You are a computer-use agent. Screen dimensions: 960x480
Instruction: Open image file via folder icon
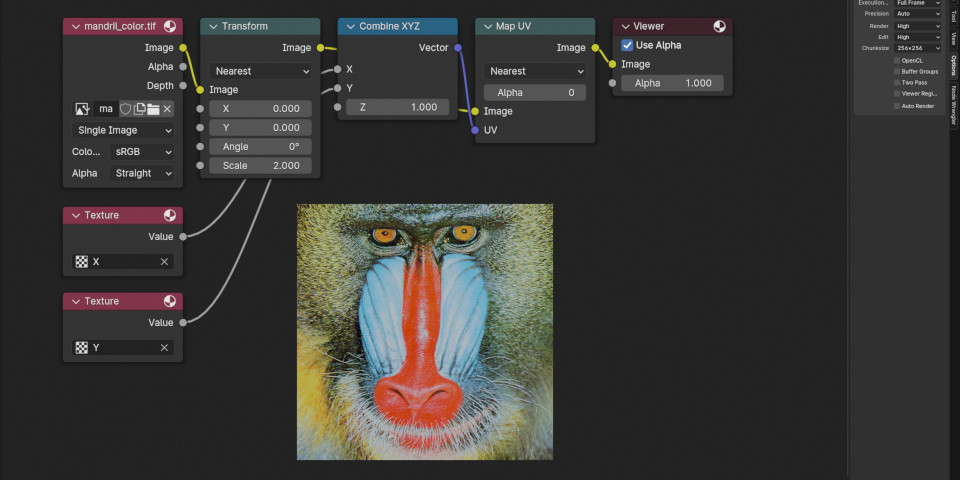pos(153,108)
